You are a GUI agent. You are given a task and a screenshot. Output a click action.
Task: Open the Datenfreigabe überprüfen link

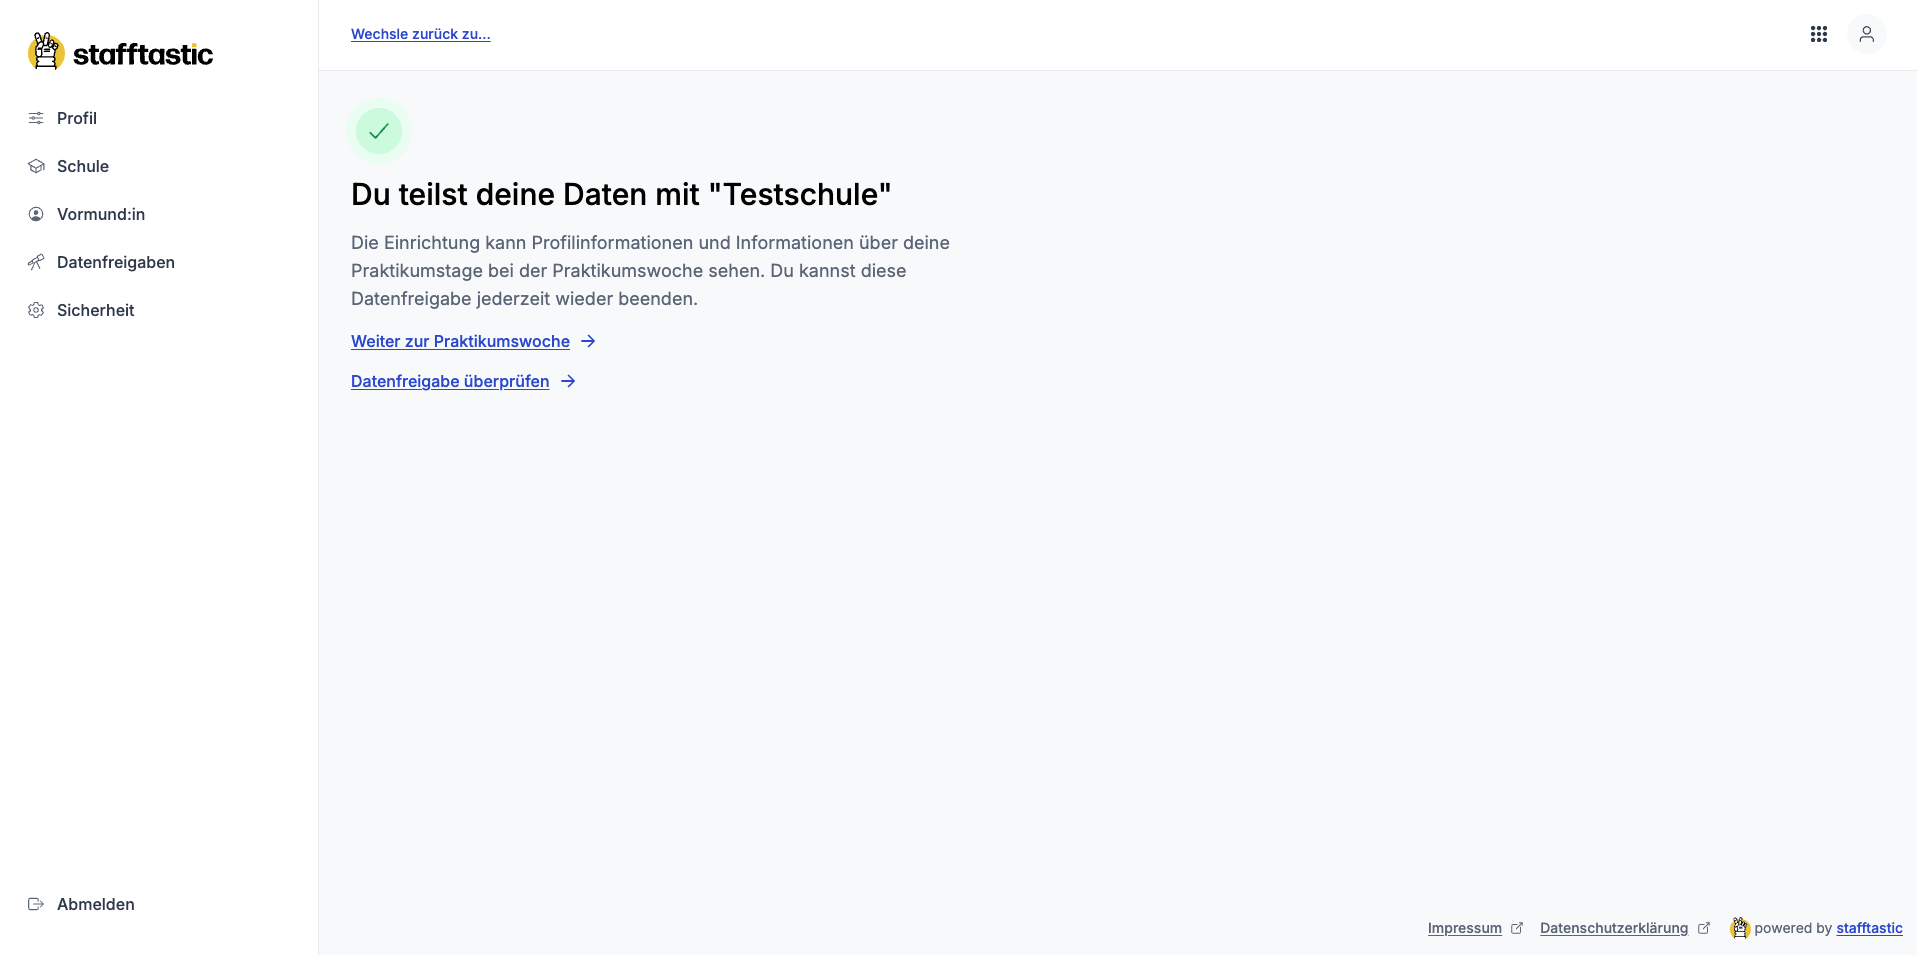pyautogui.click(x=450, y=381)
